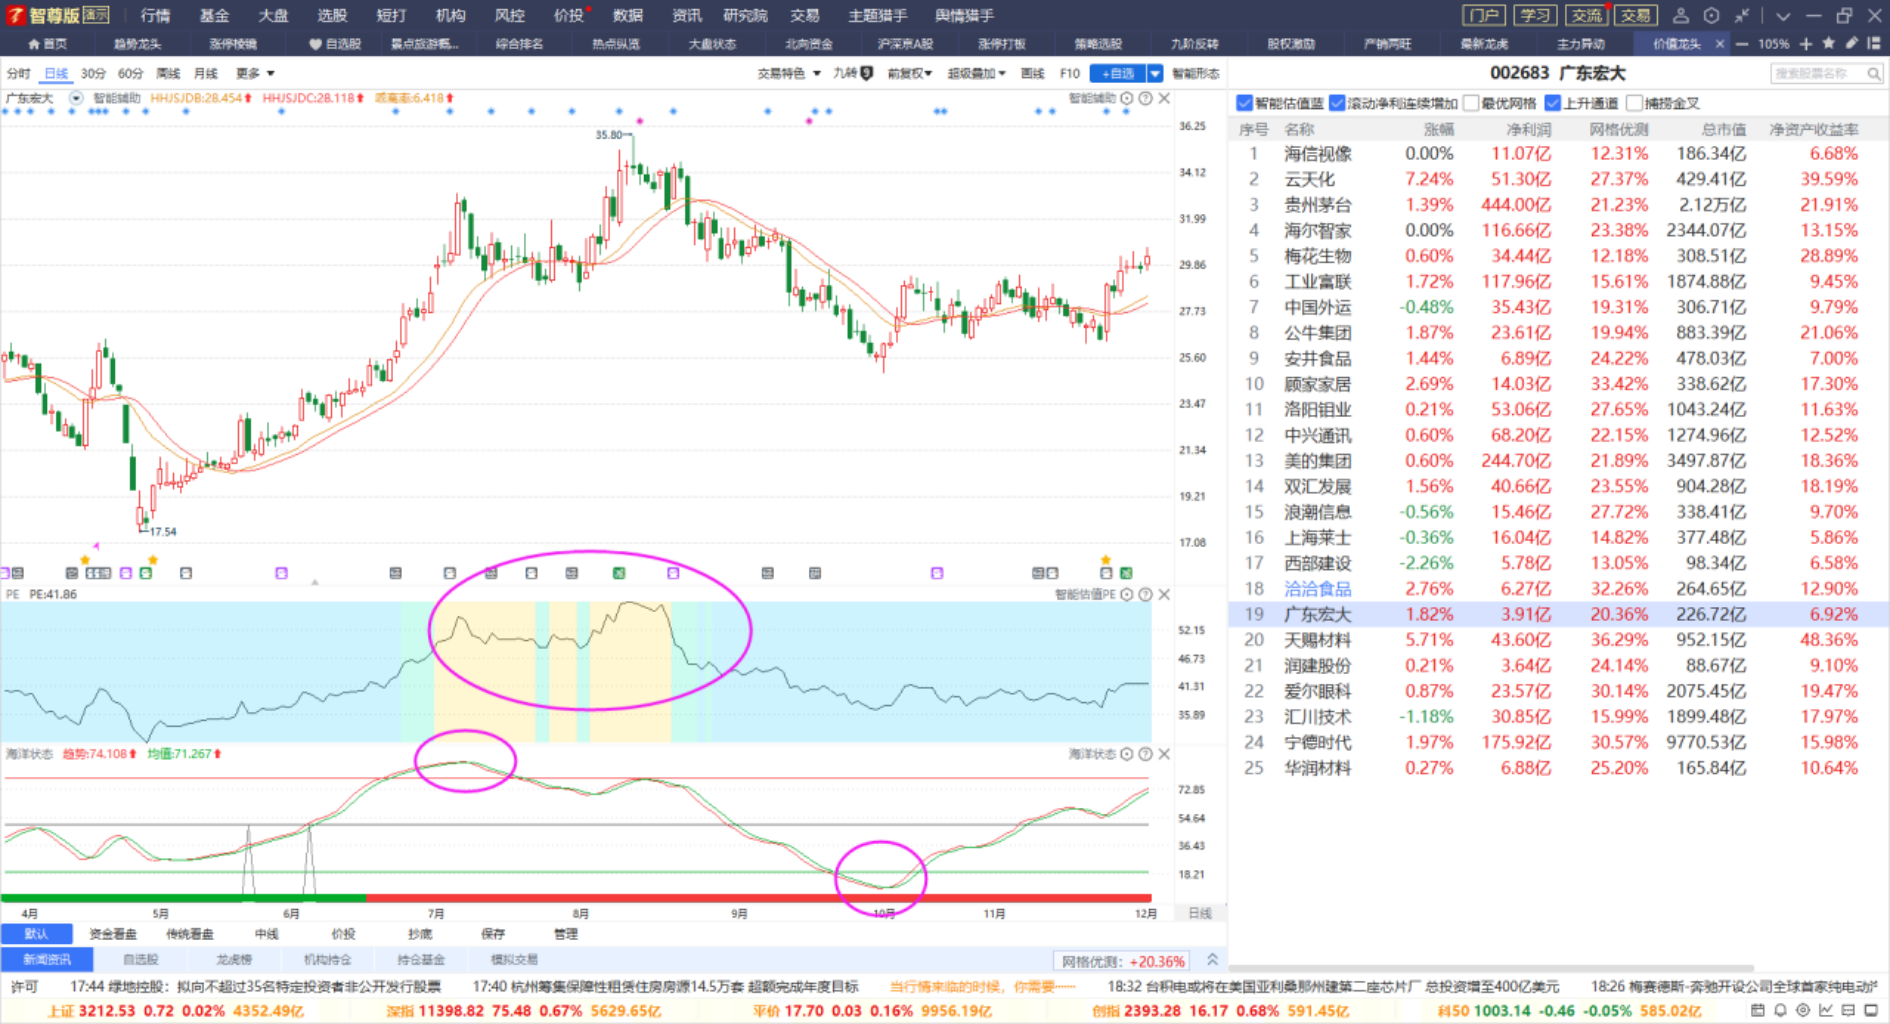Open the hexagon settings icon in title bar
The image size is (1890, 1024).
tap(1711, 15)
